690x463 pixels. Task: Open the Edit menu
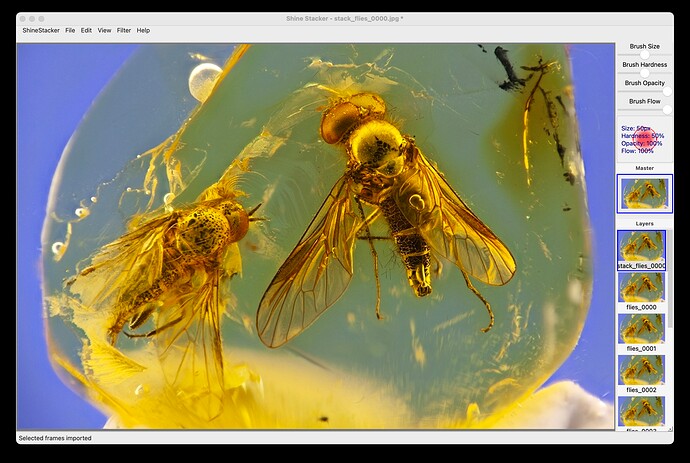pyautogui.click(x=86, y=31)
